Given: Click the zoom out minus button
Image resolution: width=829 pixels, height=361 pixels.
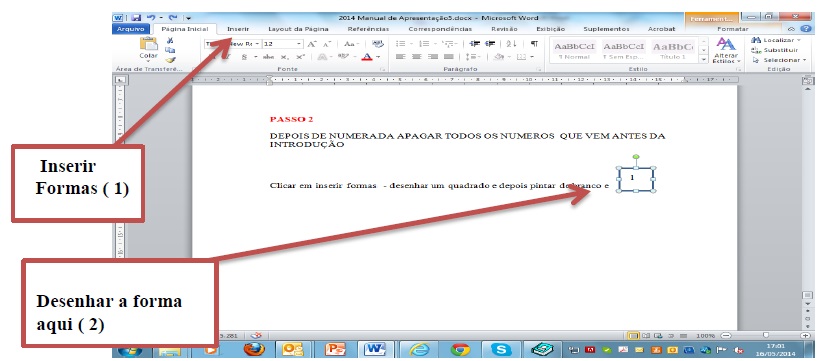Looking at the screenshot, I should coord(726,336).
